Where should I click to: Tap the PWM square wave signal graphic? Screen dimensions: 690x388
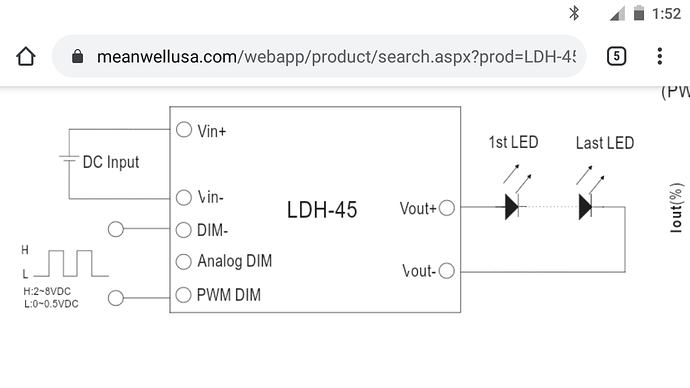coord(71,264)
